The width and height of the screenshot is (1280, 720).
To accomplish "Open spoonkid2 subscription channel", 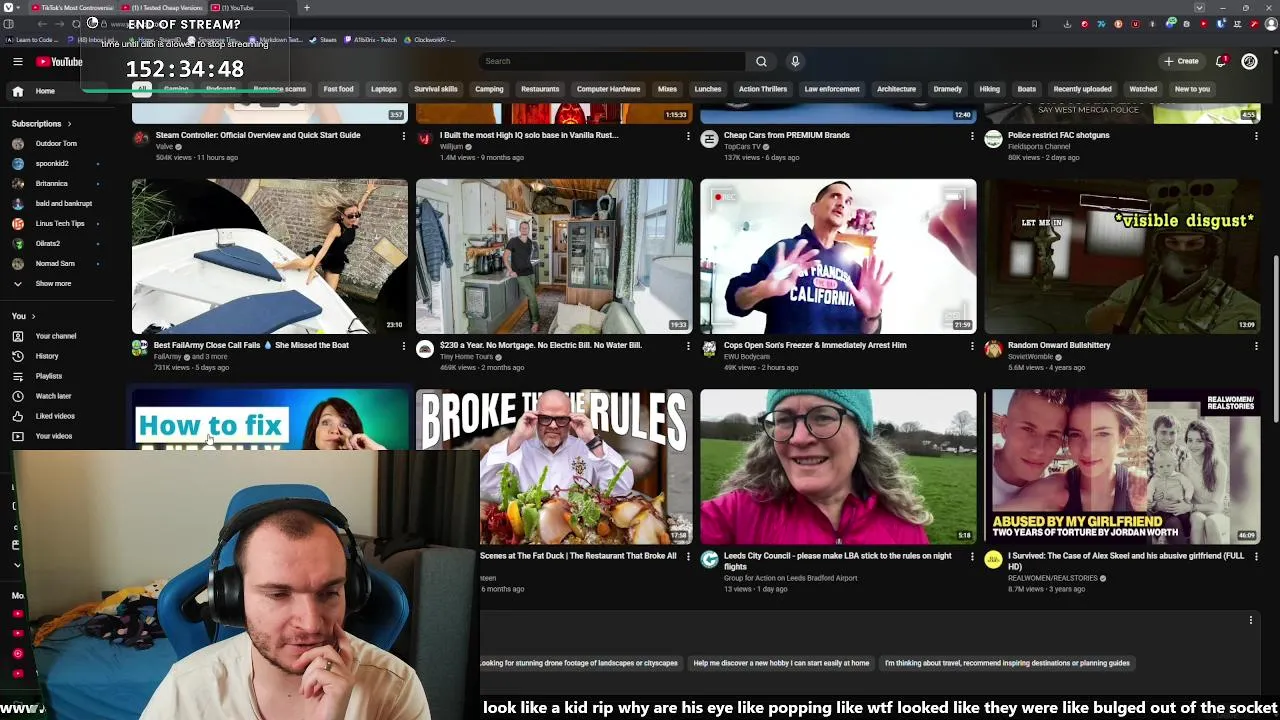I will [x=52, y=163].
